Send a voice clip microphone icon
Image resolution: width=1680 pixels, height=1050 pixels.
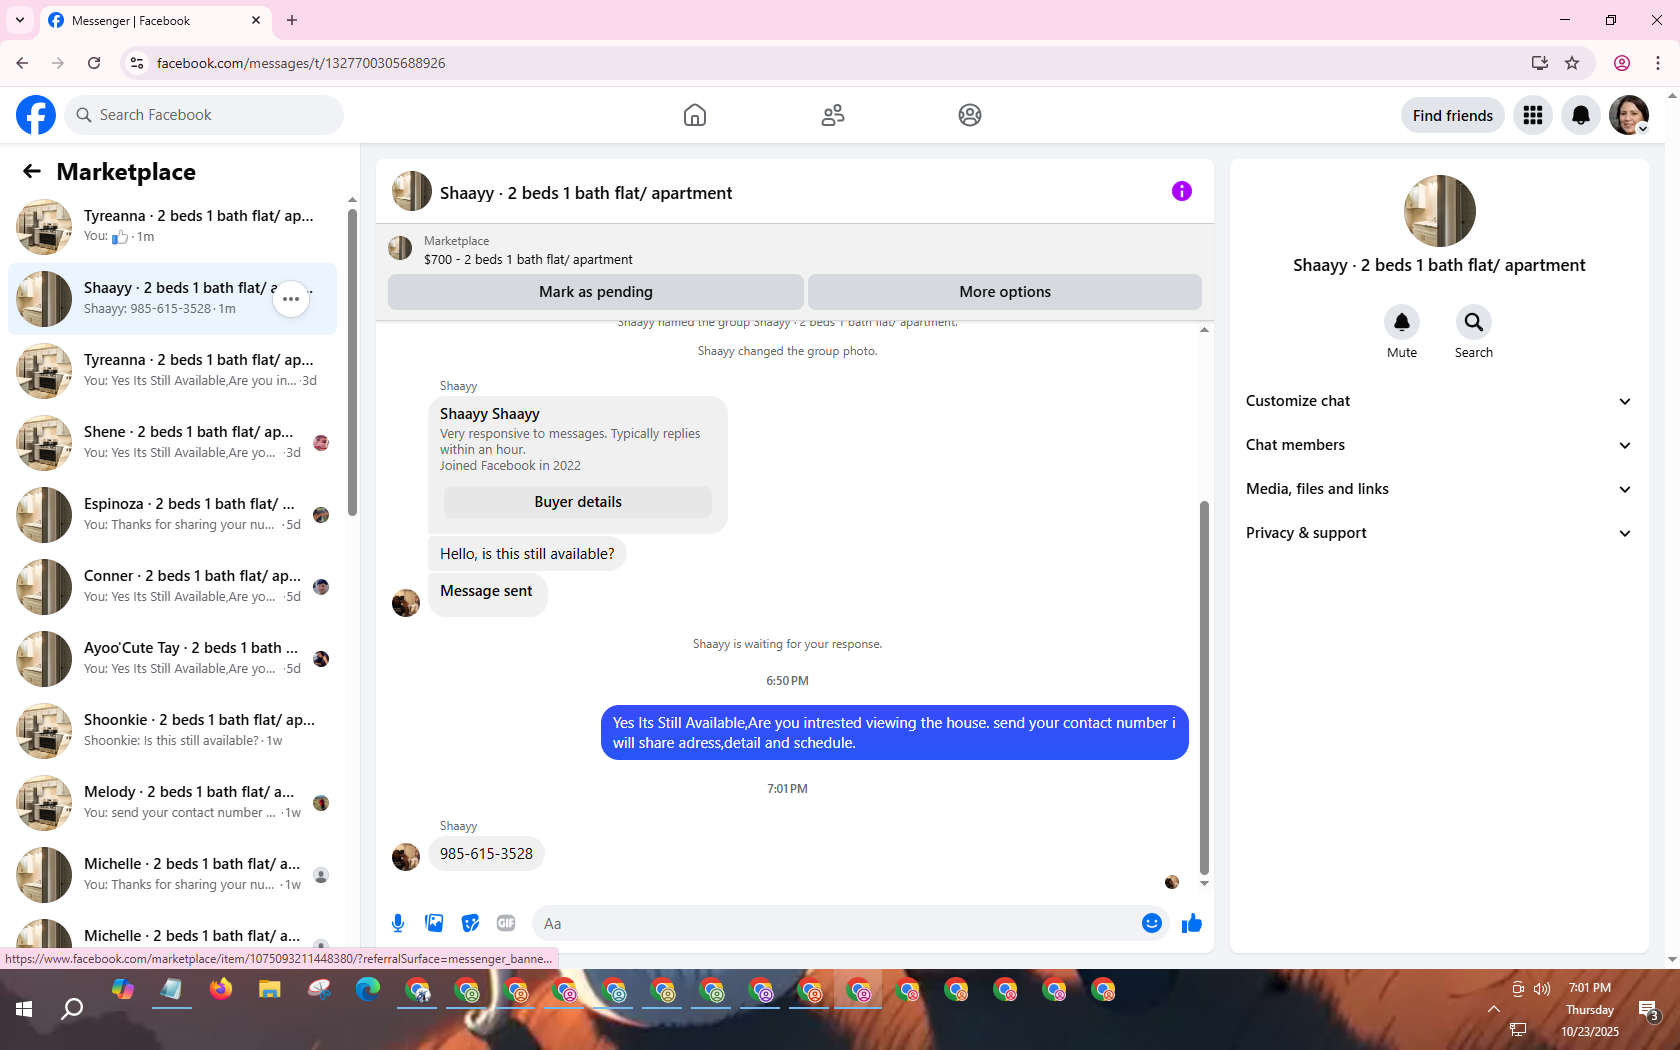(398, 923)
